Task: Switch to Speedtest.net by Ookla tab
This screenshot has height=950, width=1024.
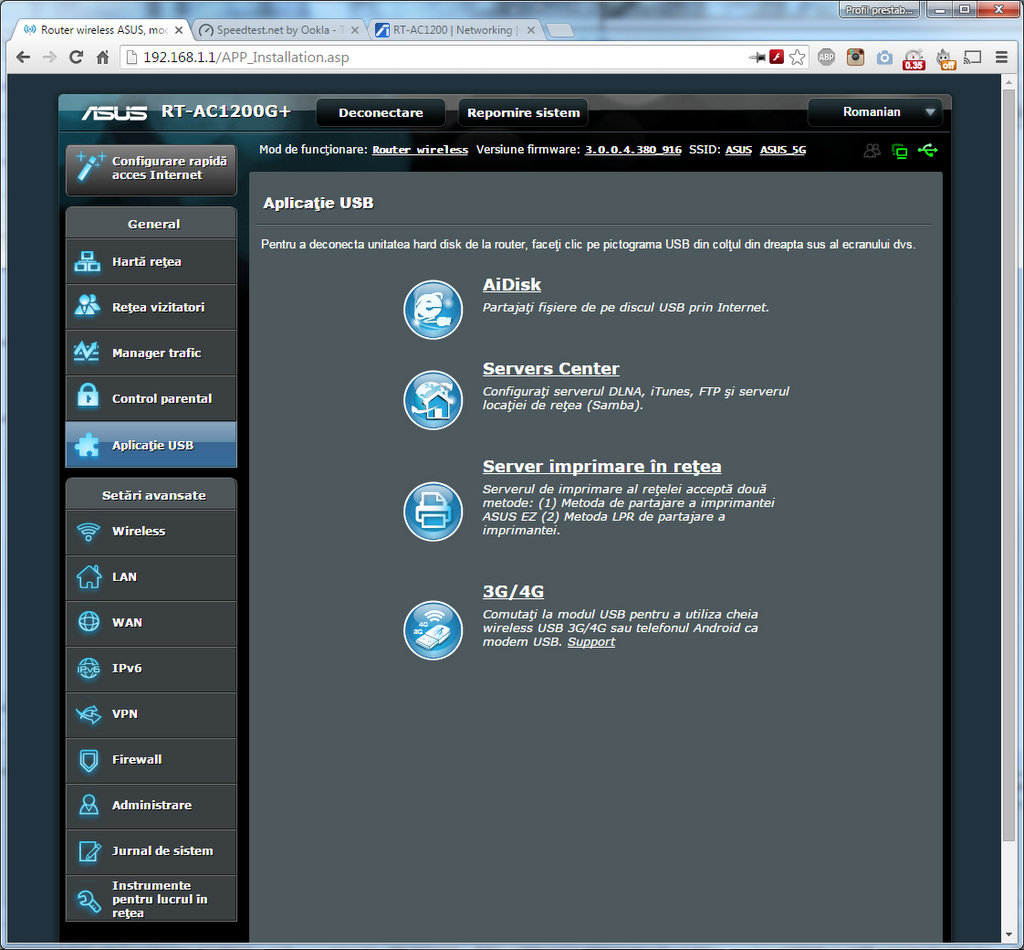Action: [279, 30]
